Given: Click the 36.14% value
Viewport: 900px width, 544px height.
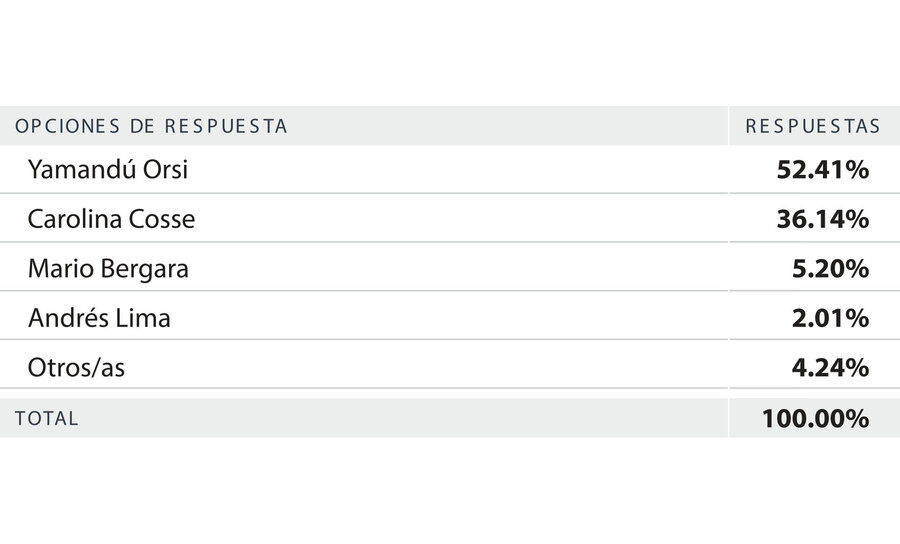Looking at the screenshot, I should [823, 219].
